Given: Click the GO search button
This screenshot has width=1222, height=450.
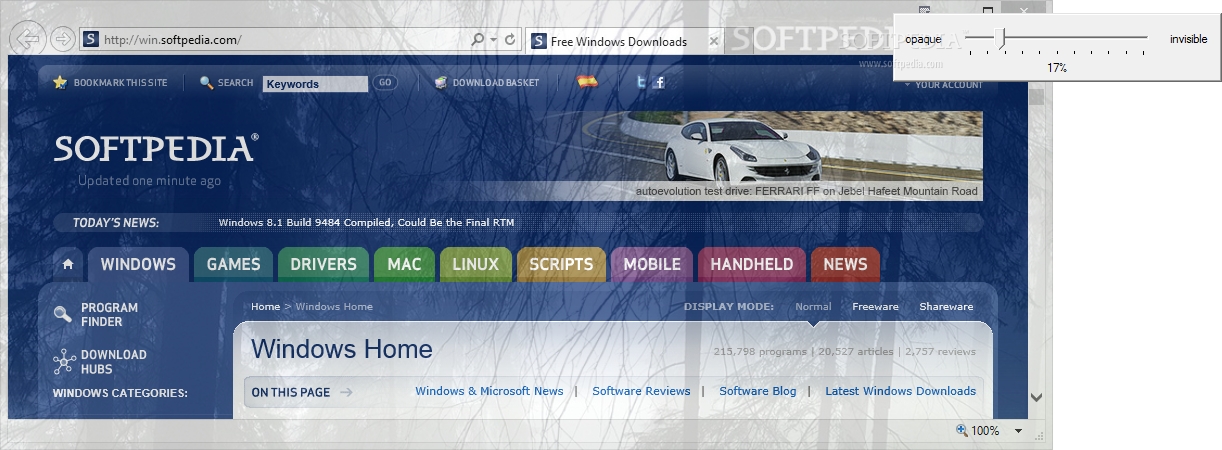Looking at the screenshot, I should point(385,83).
